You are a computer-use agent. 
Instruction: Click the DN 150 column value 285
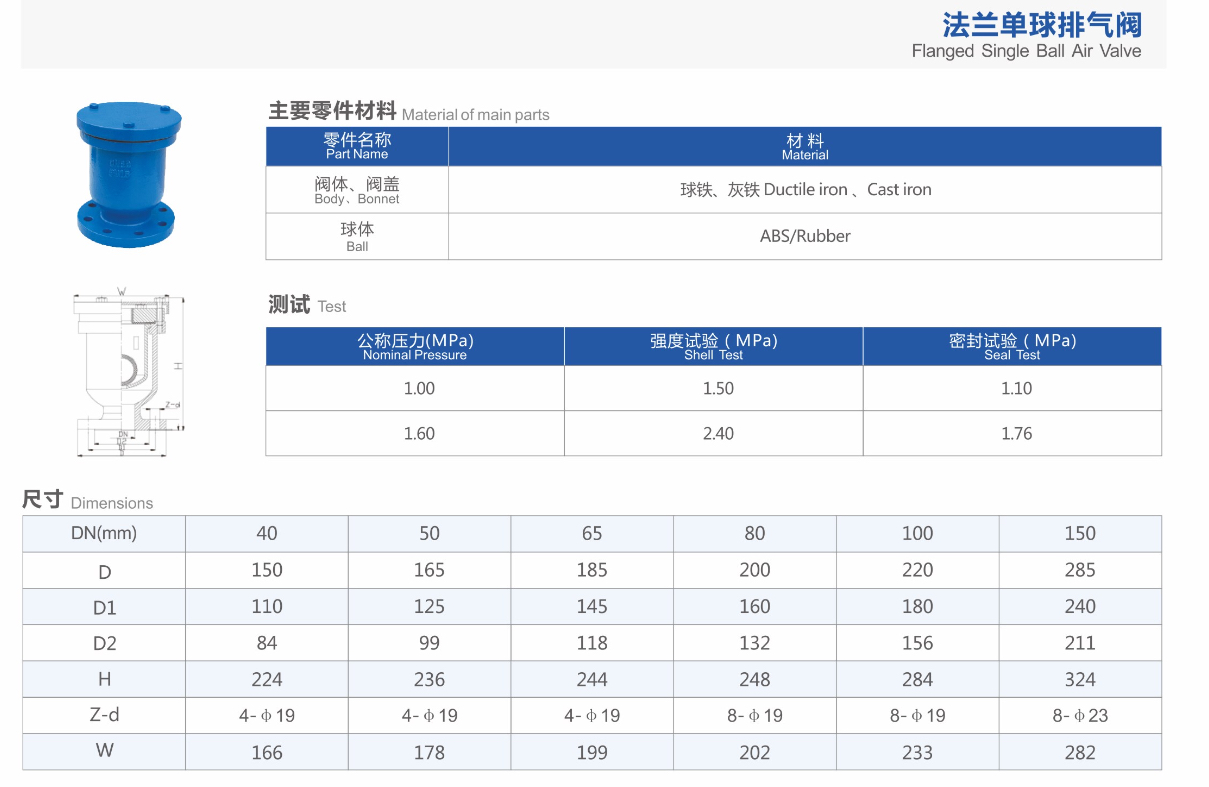tap(1080, 569)
